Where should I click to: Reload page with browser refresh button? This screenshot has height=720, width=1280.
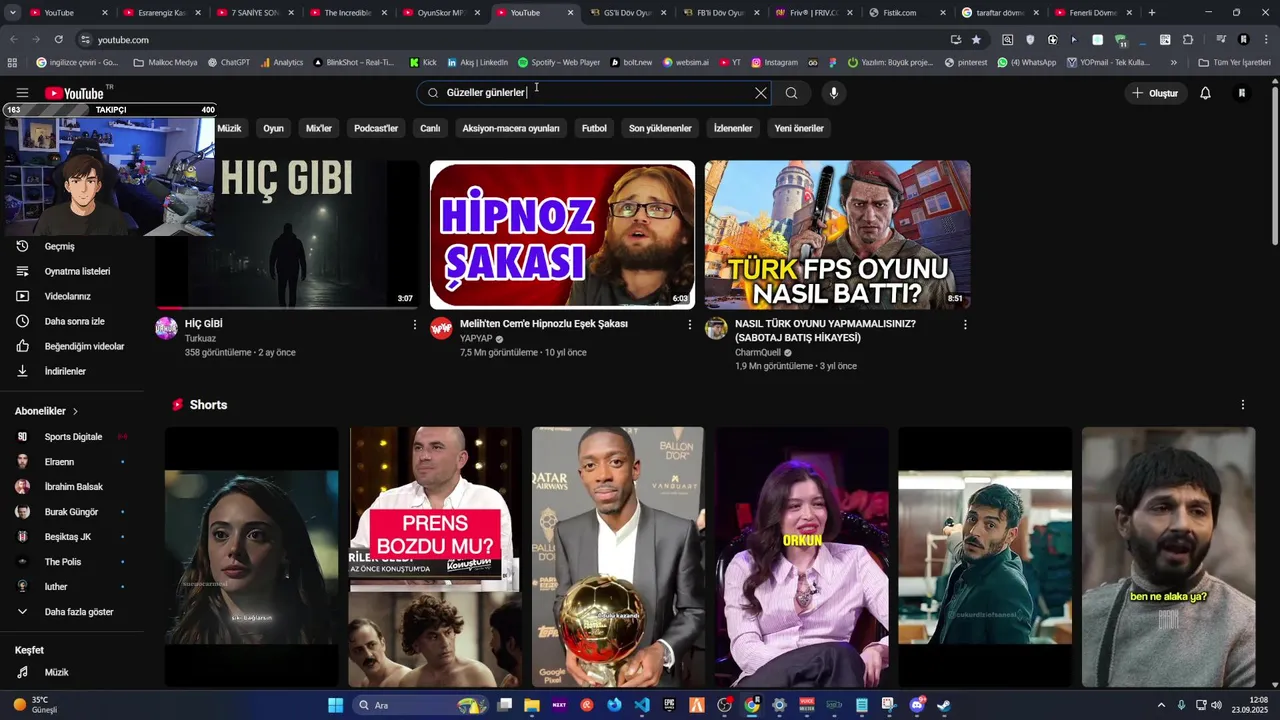coord(58,39)
